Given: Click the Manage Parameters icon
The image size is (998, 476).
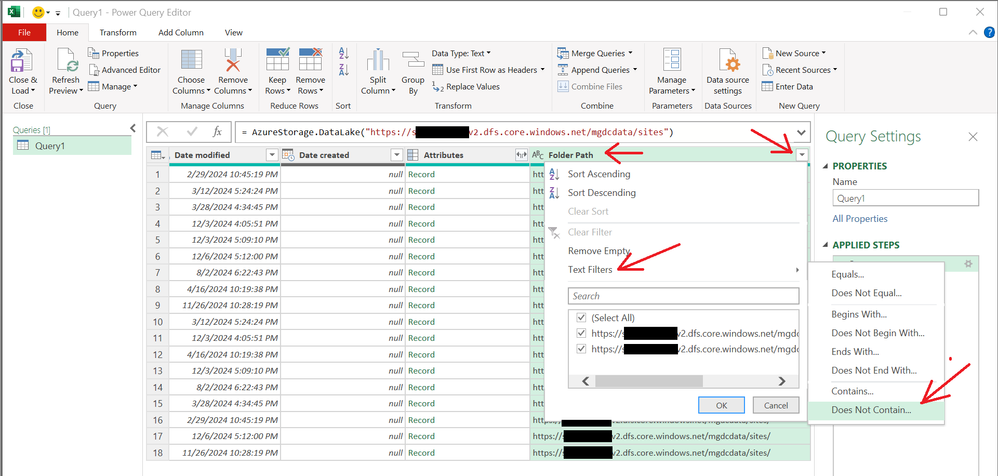Looking at the screenshot, I should click(672, 61).
